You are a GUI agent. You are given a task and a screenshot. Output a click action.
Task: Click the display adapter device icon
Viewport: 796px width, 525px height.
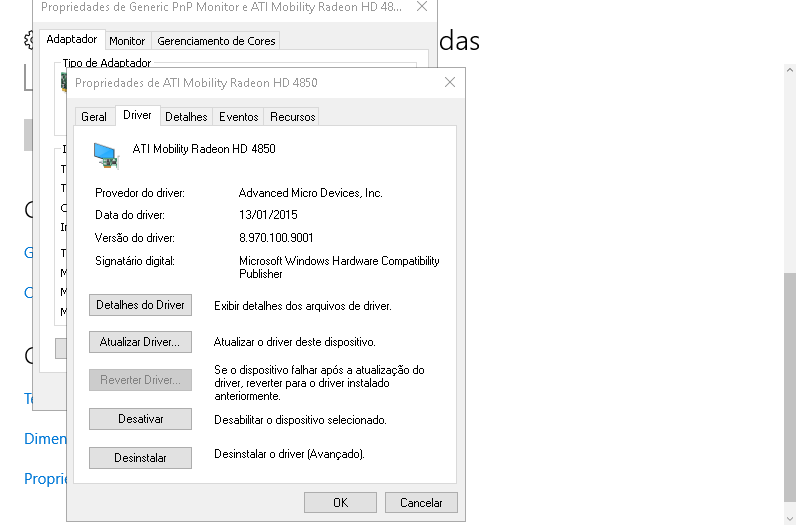[x=106, y=155]
